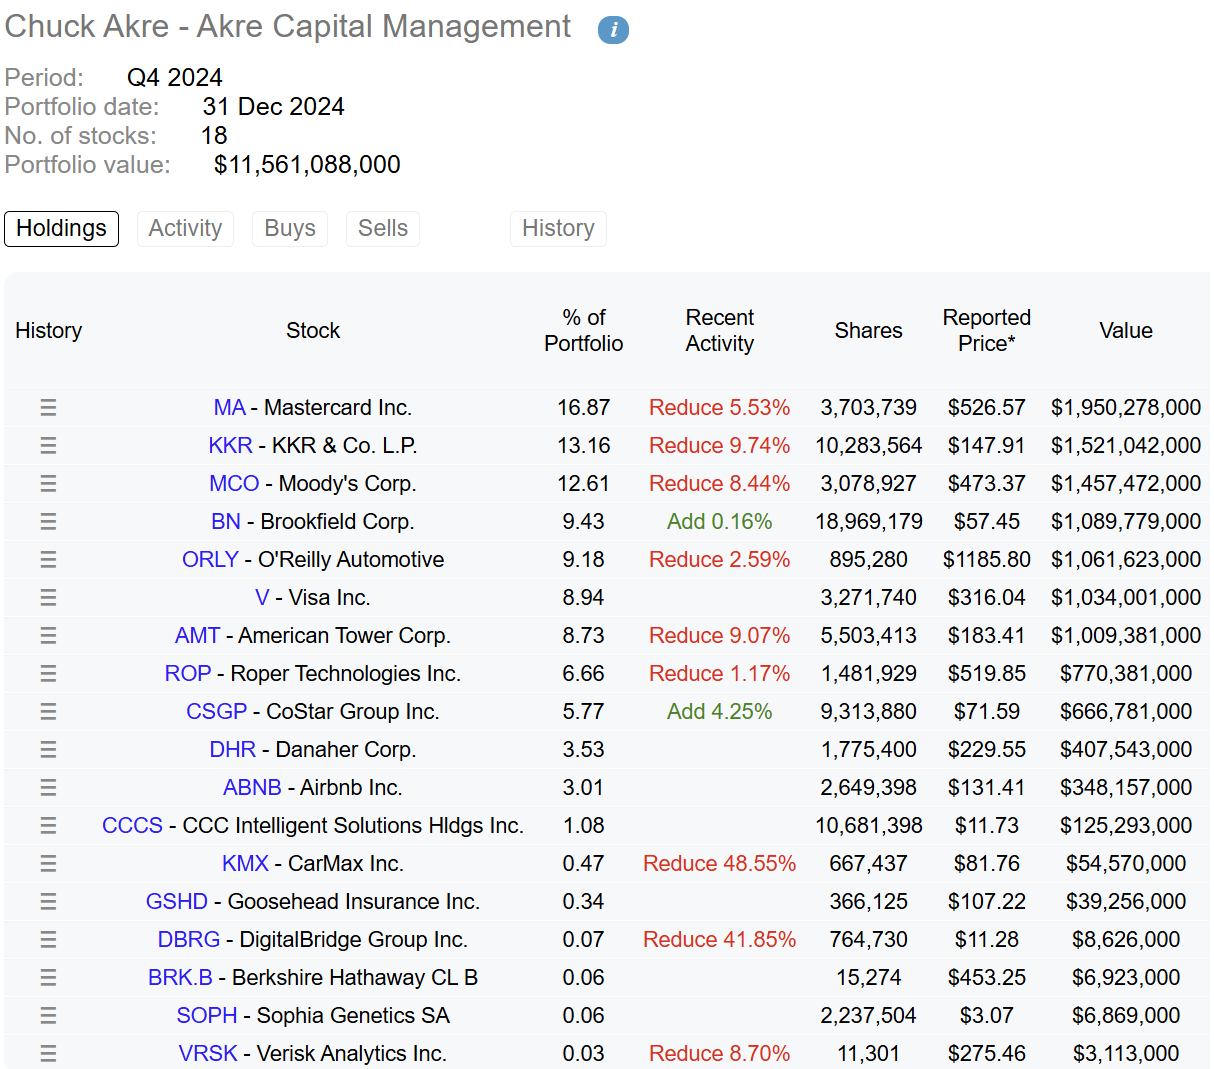Screen dimensions: 1214x1069
Task: Open history icon for Mastercard row
Action: coord(48,407)
